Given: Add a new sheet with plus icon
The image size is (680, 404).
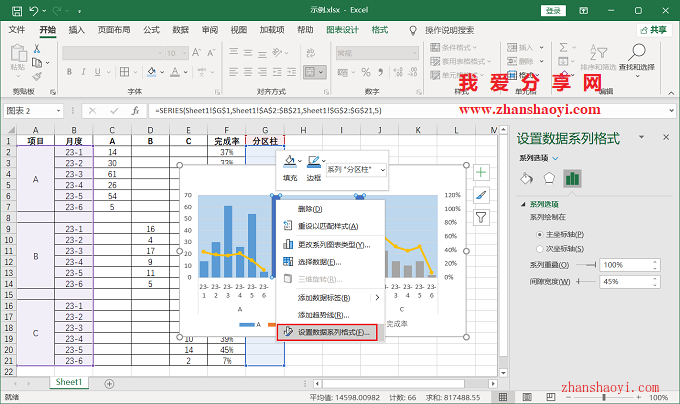Looking at the screenshot, I should tap(109, 384).
